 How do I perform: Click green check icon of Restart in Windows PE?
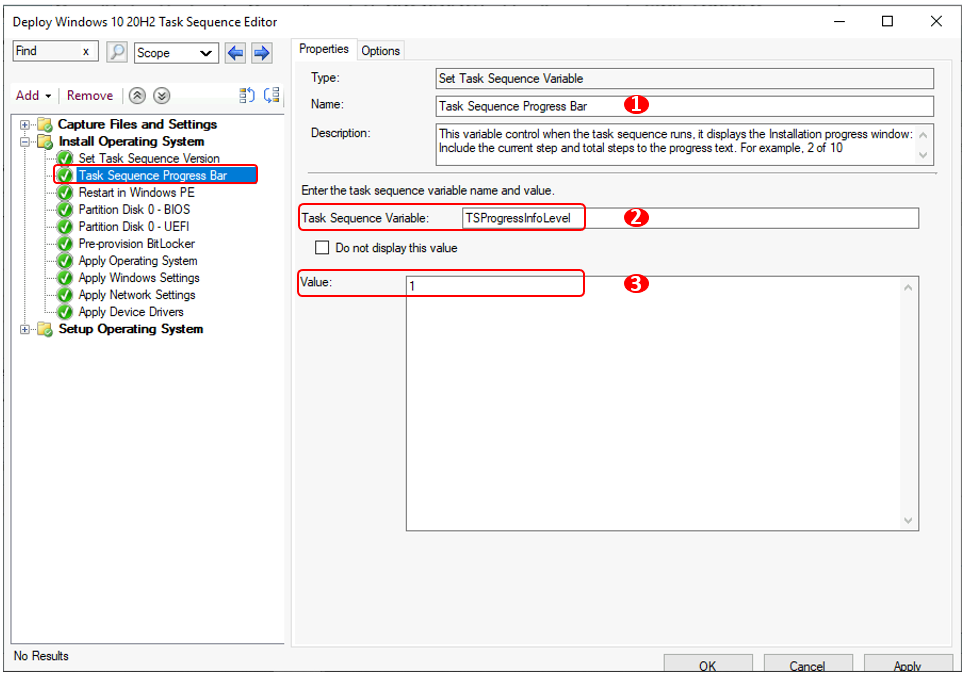click(65, 193)
